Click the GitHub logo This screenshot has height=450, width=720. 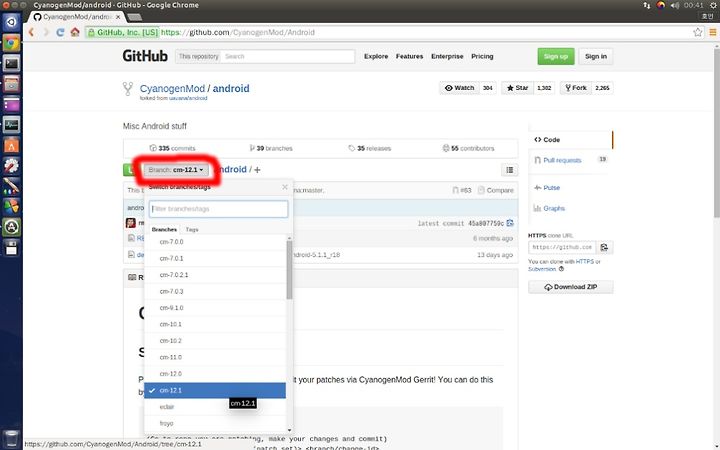(145, 56)
